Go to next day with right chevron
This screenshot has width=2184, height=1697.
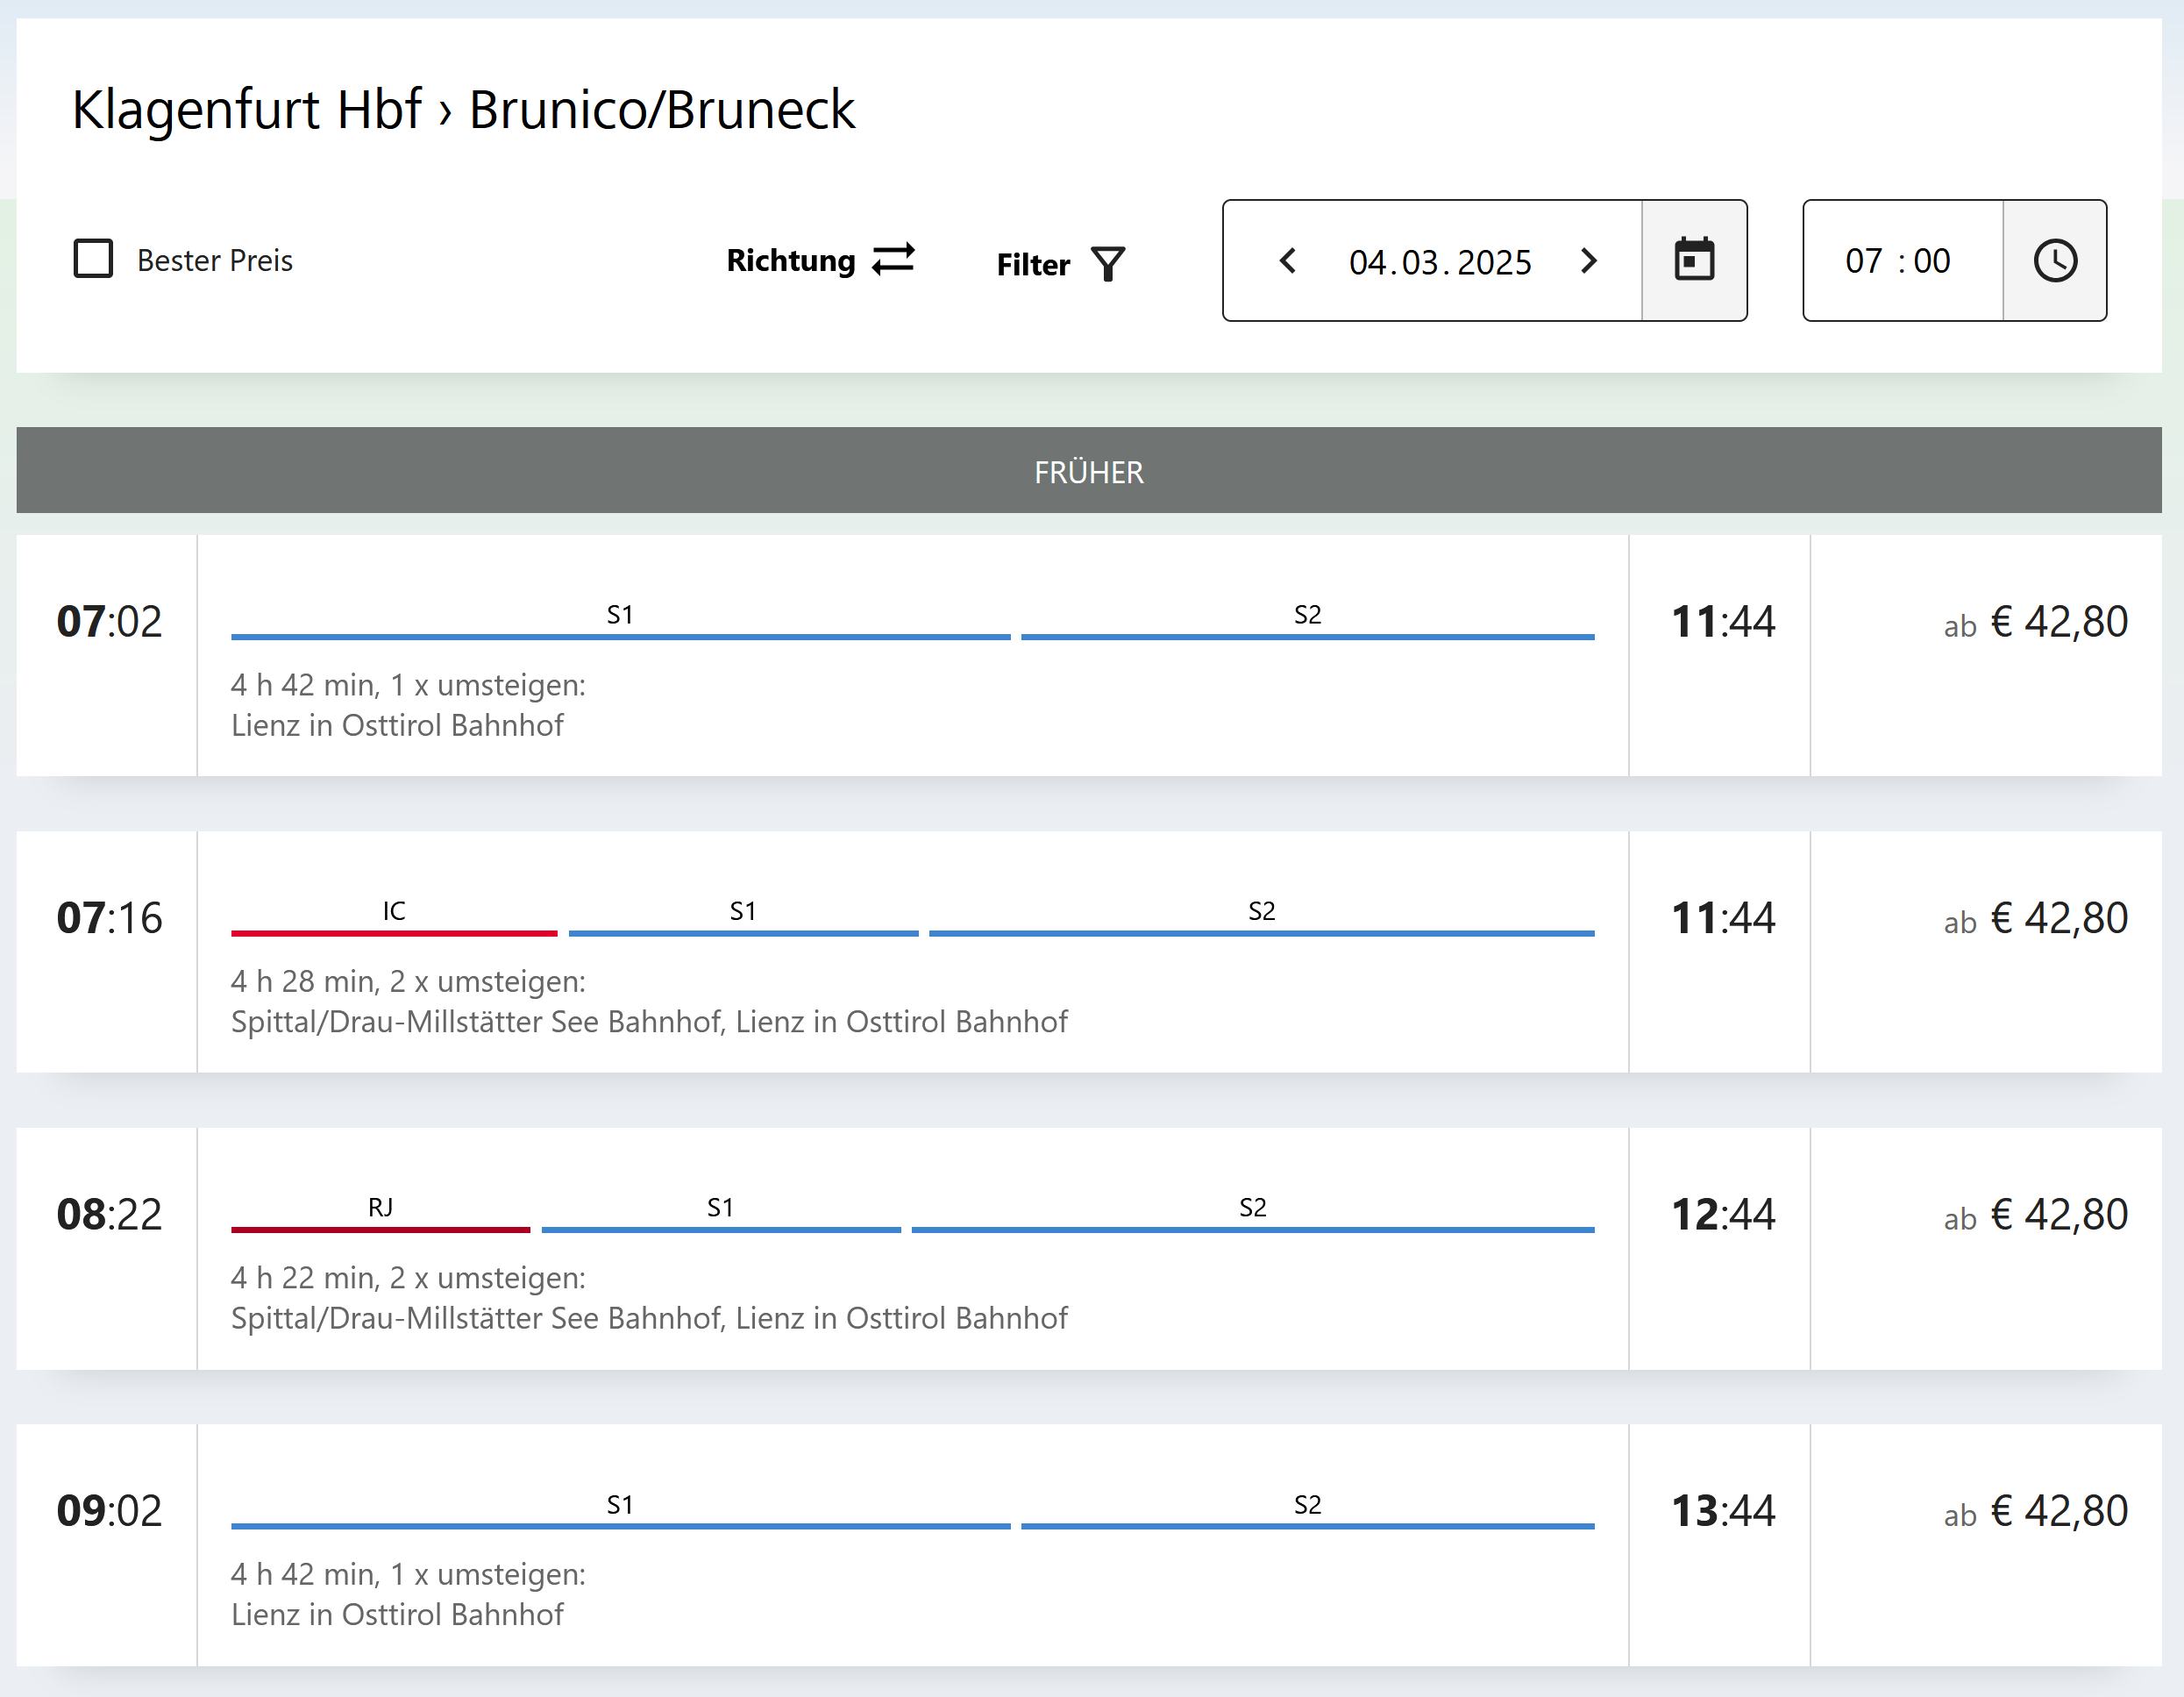1588,261
